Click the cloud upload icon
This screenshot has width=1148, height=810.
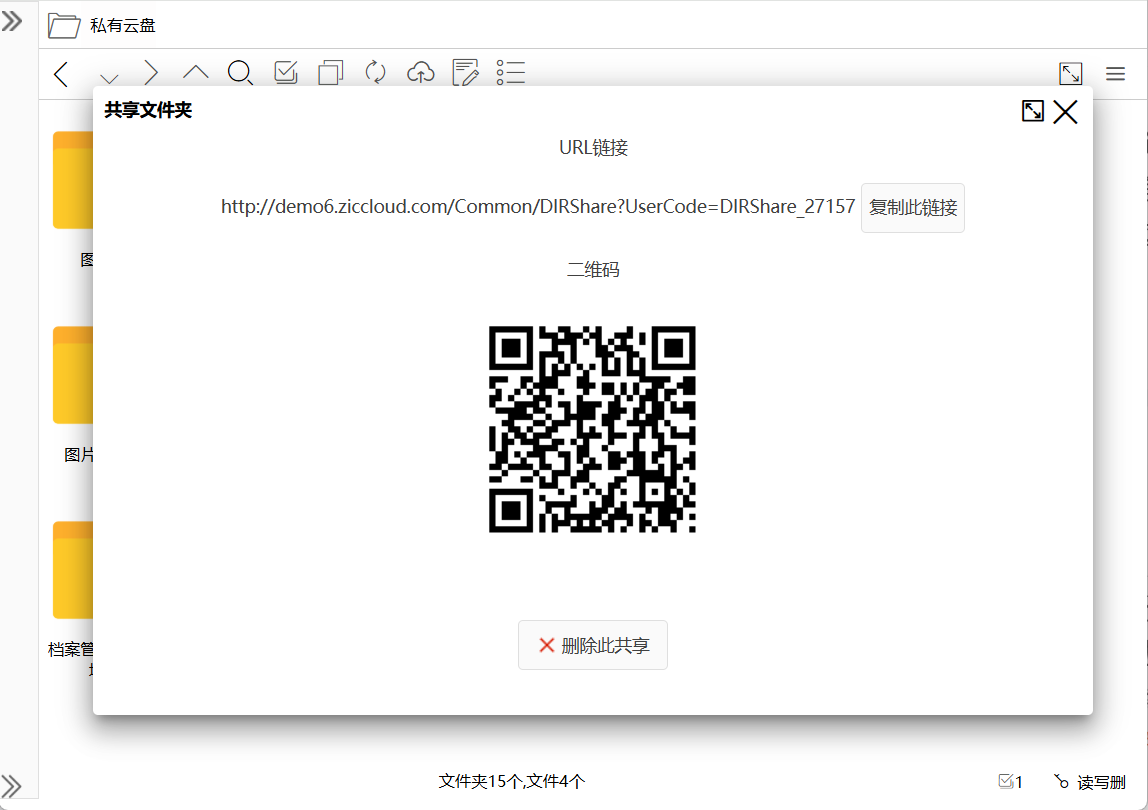(x=421, y=73)
